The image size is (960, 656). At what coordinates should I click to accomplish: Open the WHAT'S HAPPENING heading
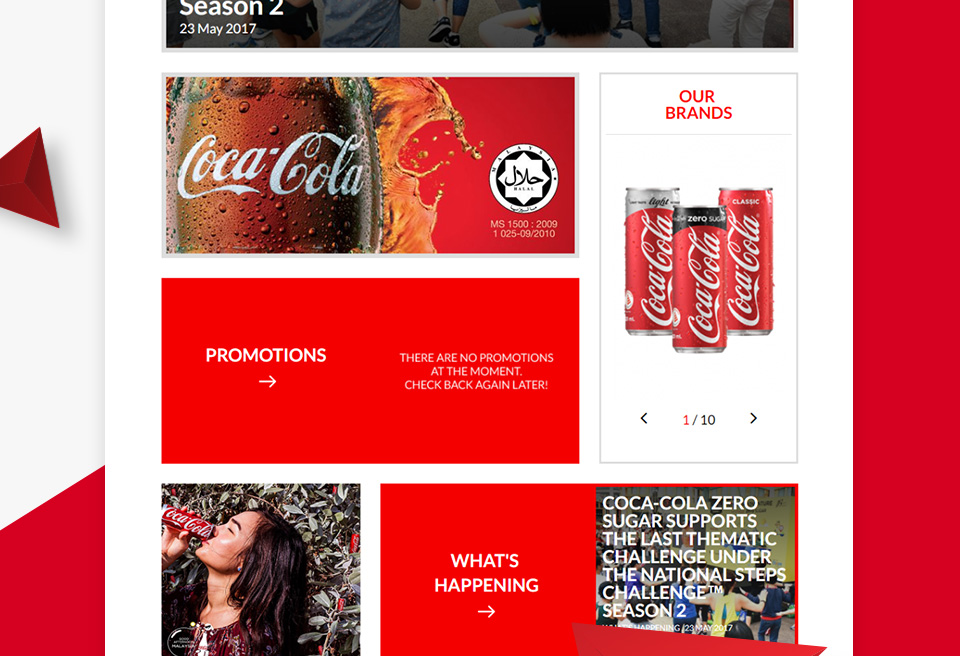click(x=487, y=573)
